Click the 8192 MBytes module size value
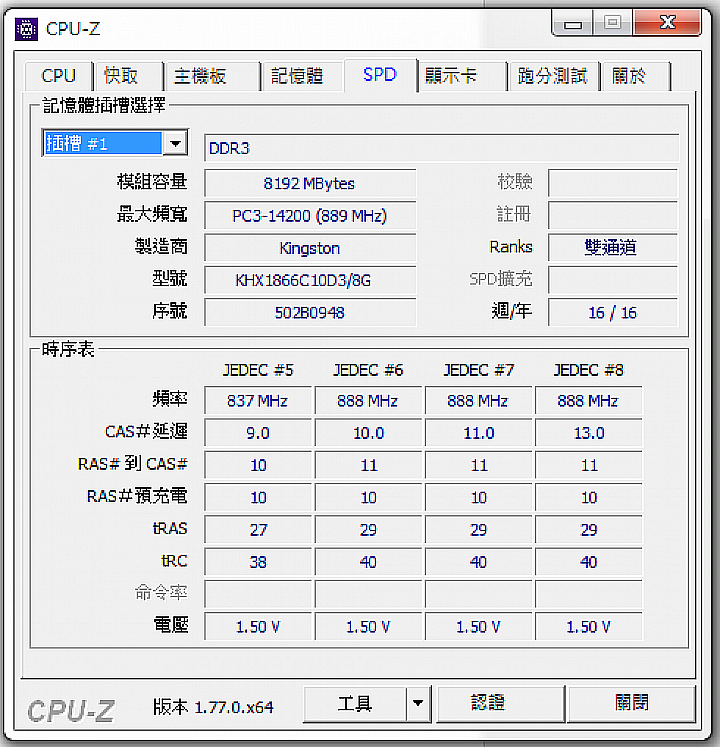The image size is (720, 747). click(310, 183)
